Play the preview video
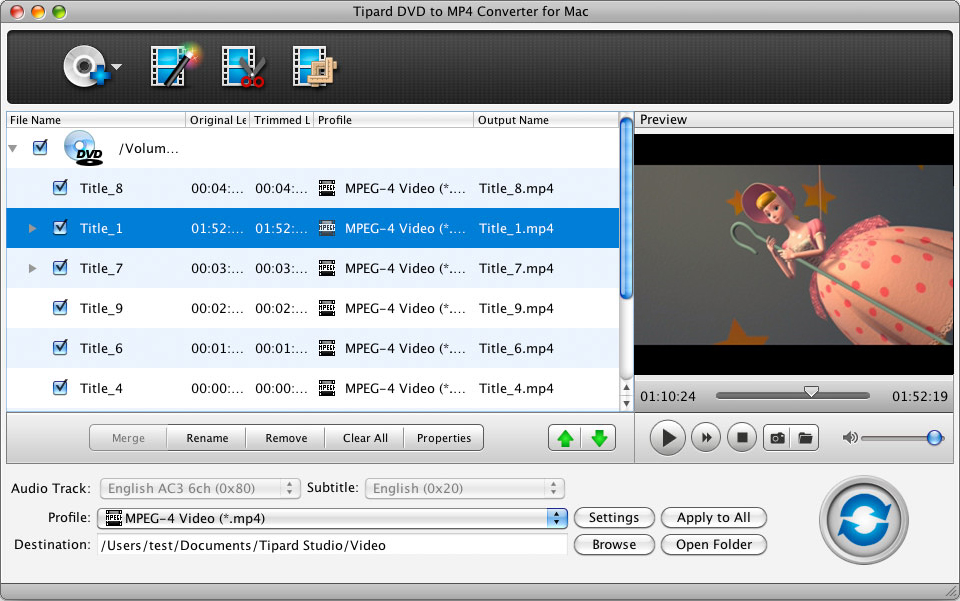 point(667,438)
